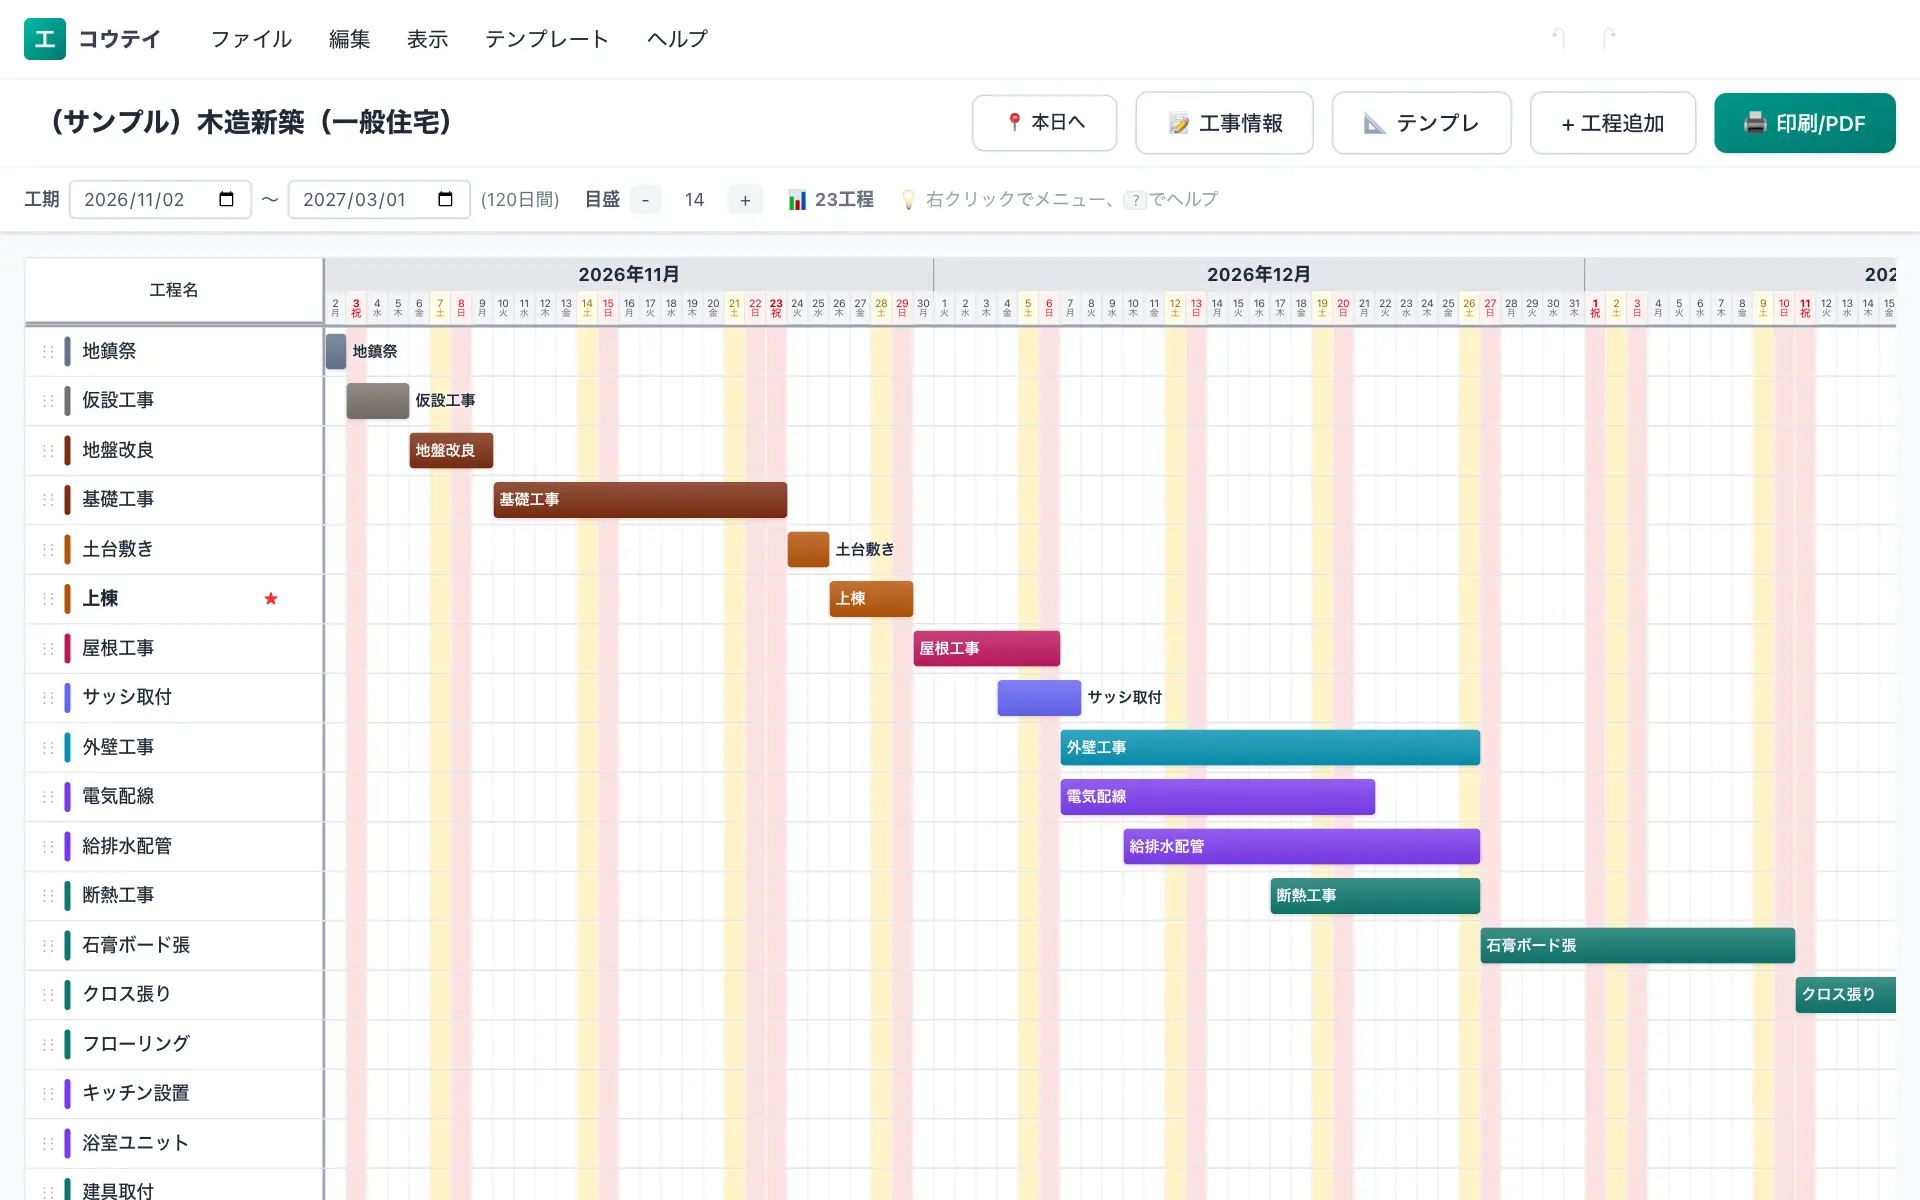Select the 屋根工事 gantt bar
Viewport: 1920px width, 1200px height.
(987, 648)
